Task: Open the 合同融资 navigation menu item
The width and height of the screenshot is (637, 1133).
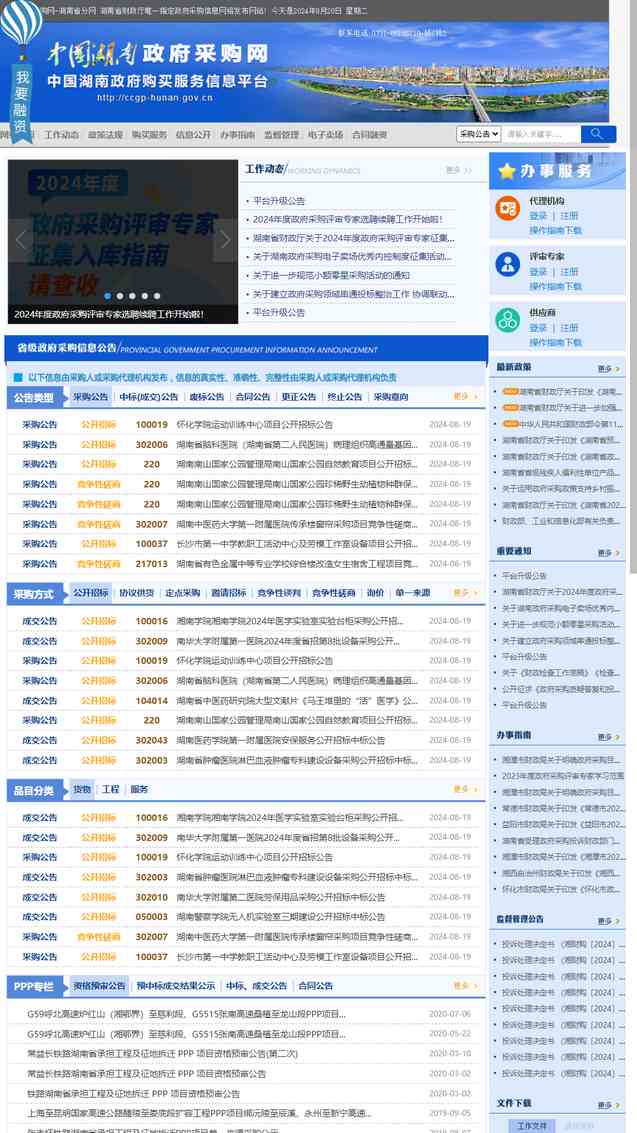Action: [x=369, y=134]
